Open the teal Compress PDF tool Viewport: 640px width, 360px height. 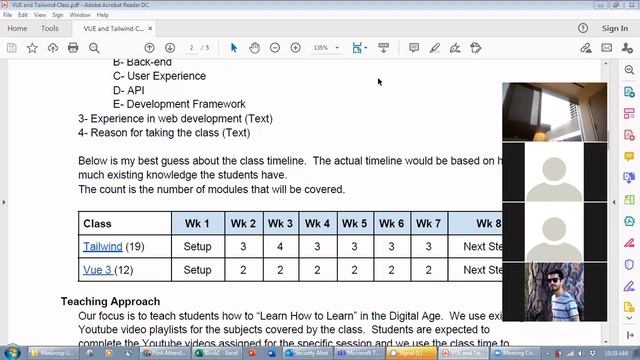[629, 221]
